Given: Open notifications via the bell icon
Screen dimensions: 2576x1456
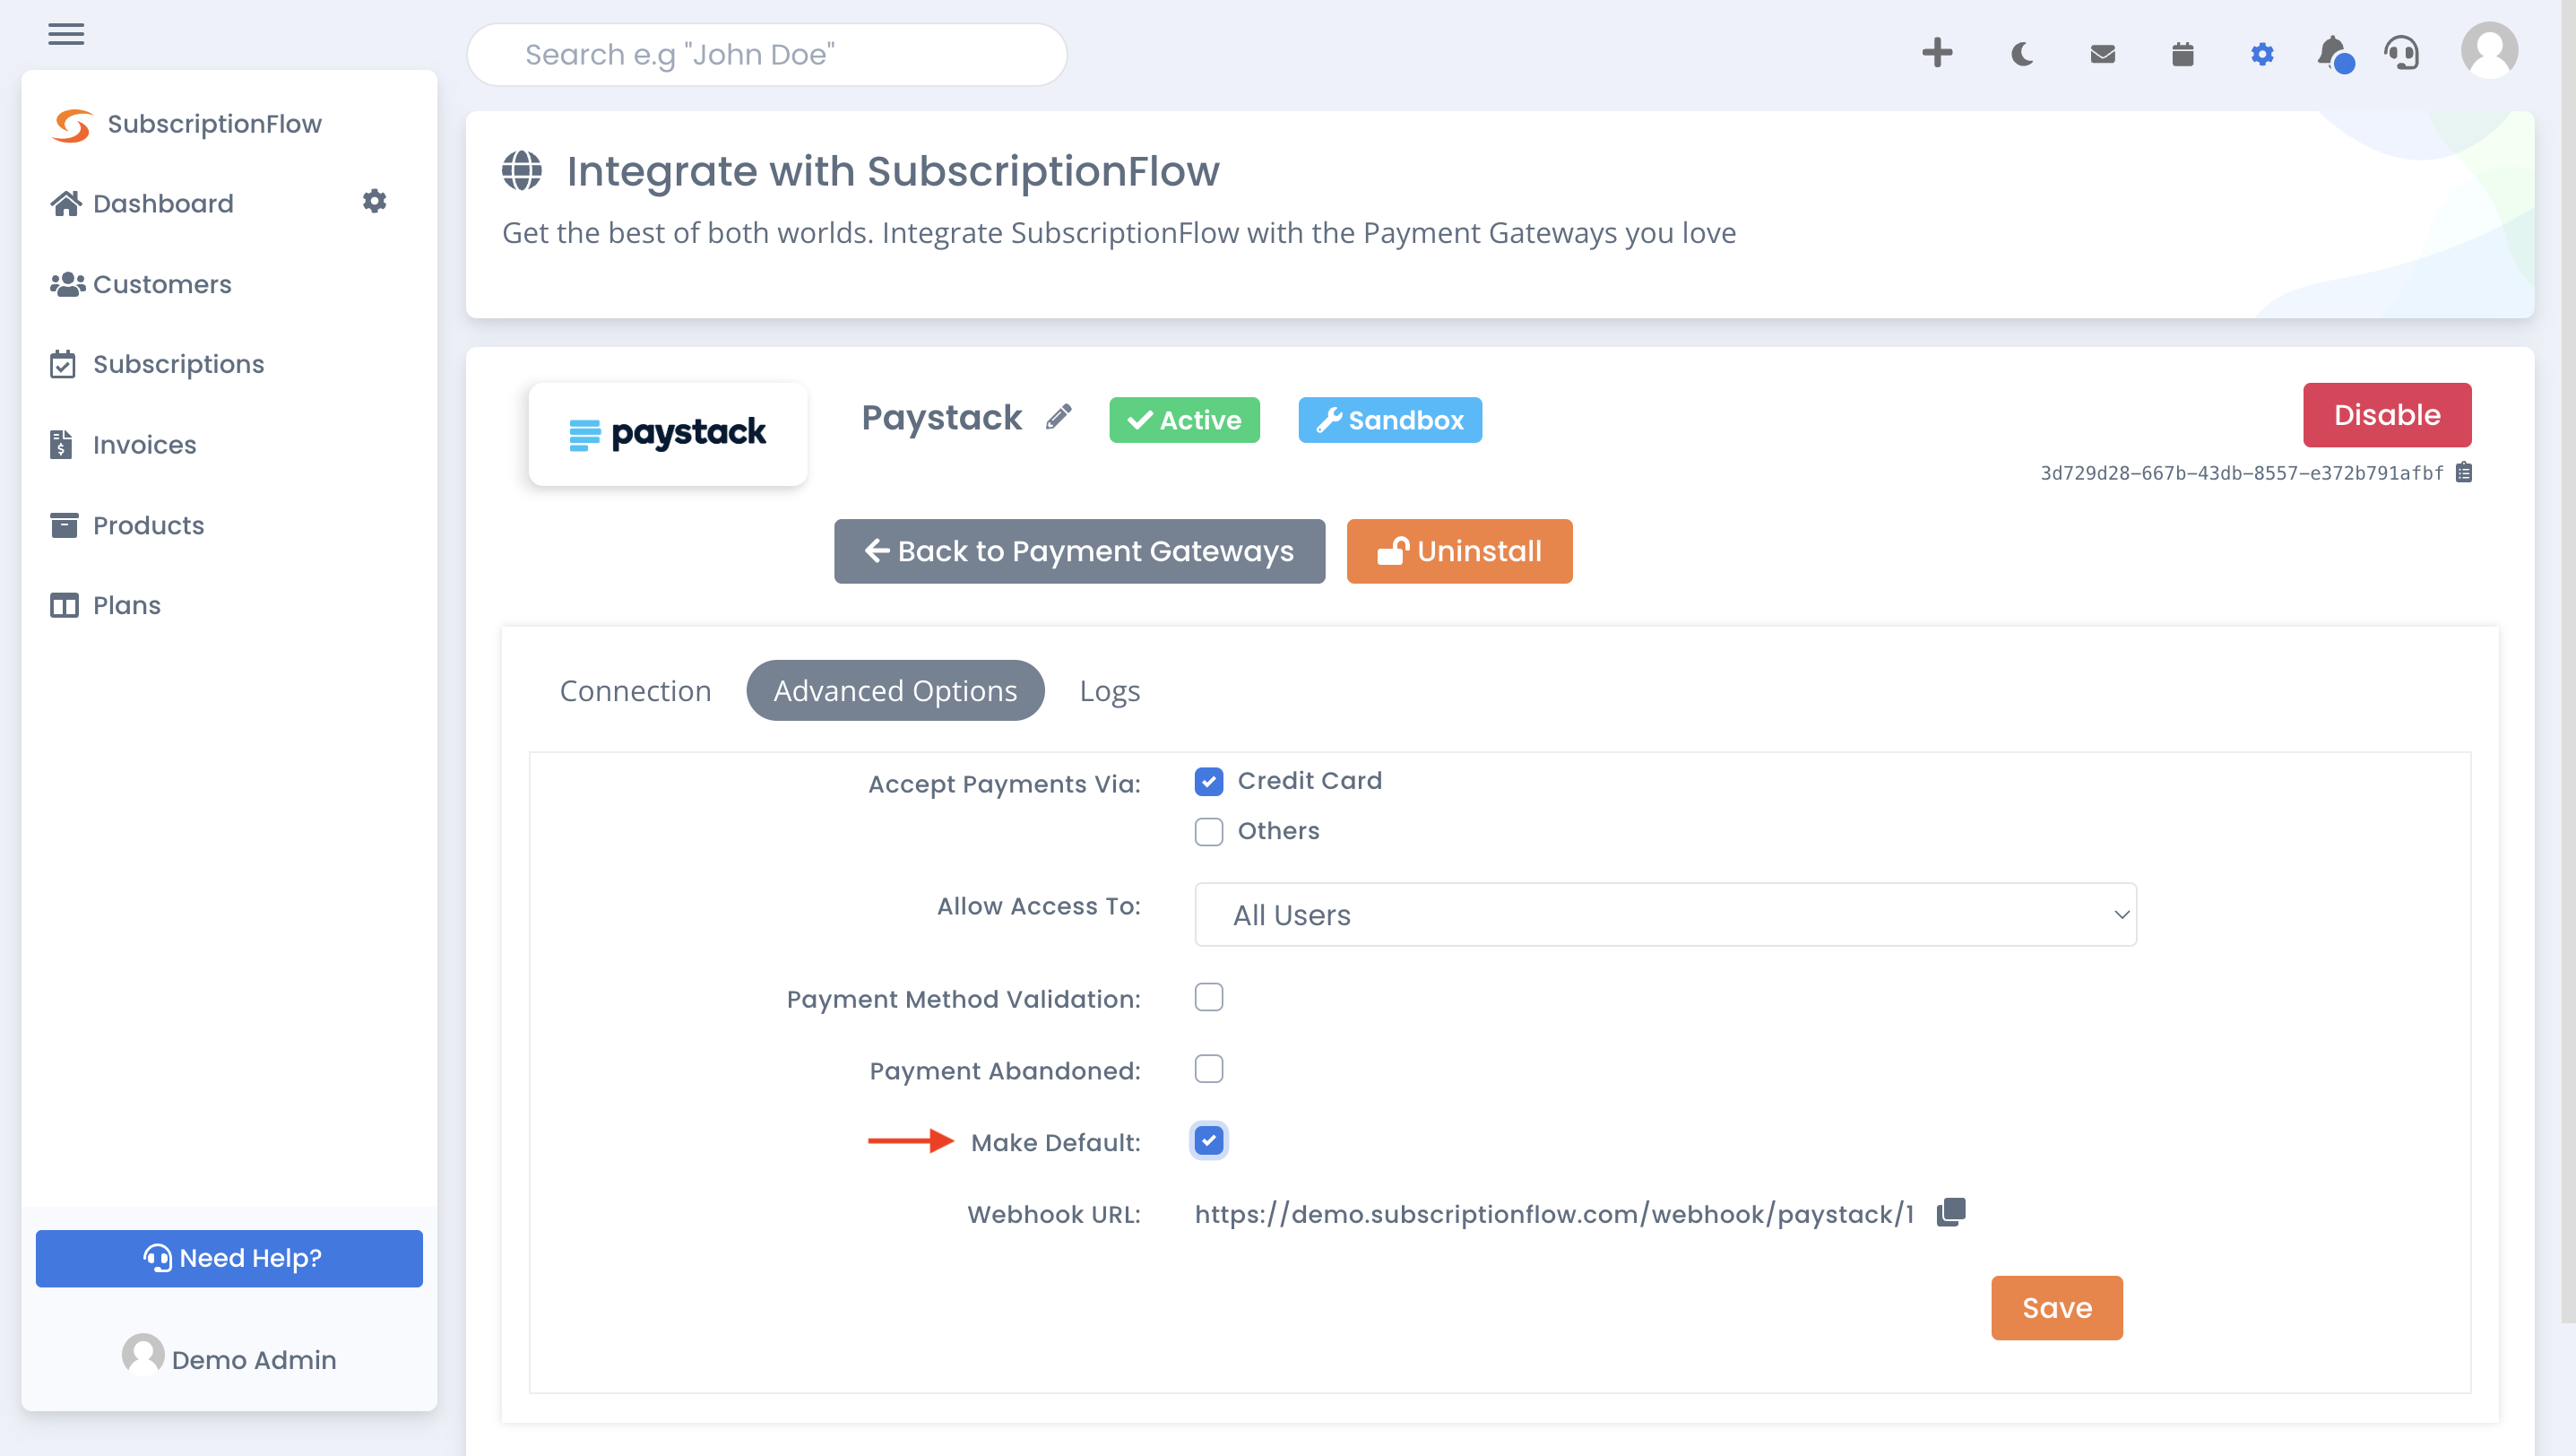Looking at the screenshot, I should (x=2331, y=53).
